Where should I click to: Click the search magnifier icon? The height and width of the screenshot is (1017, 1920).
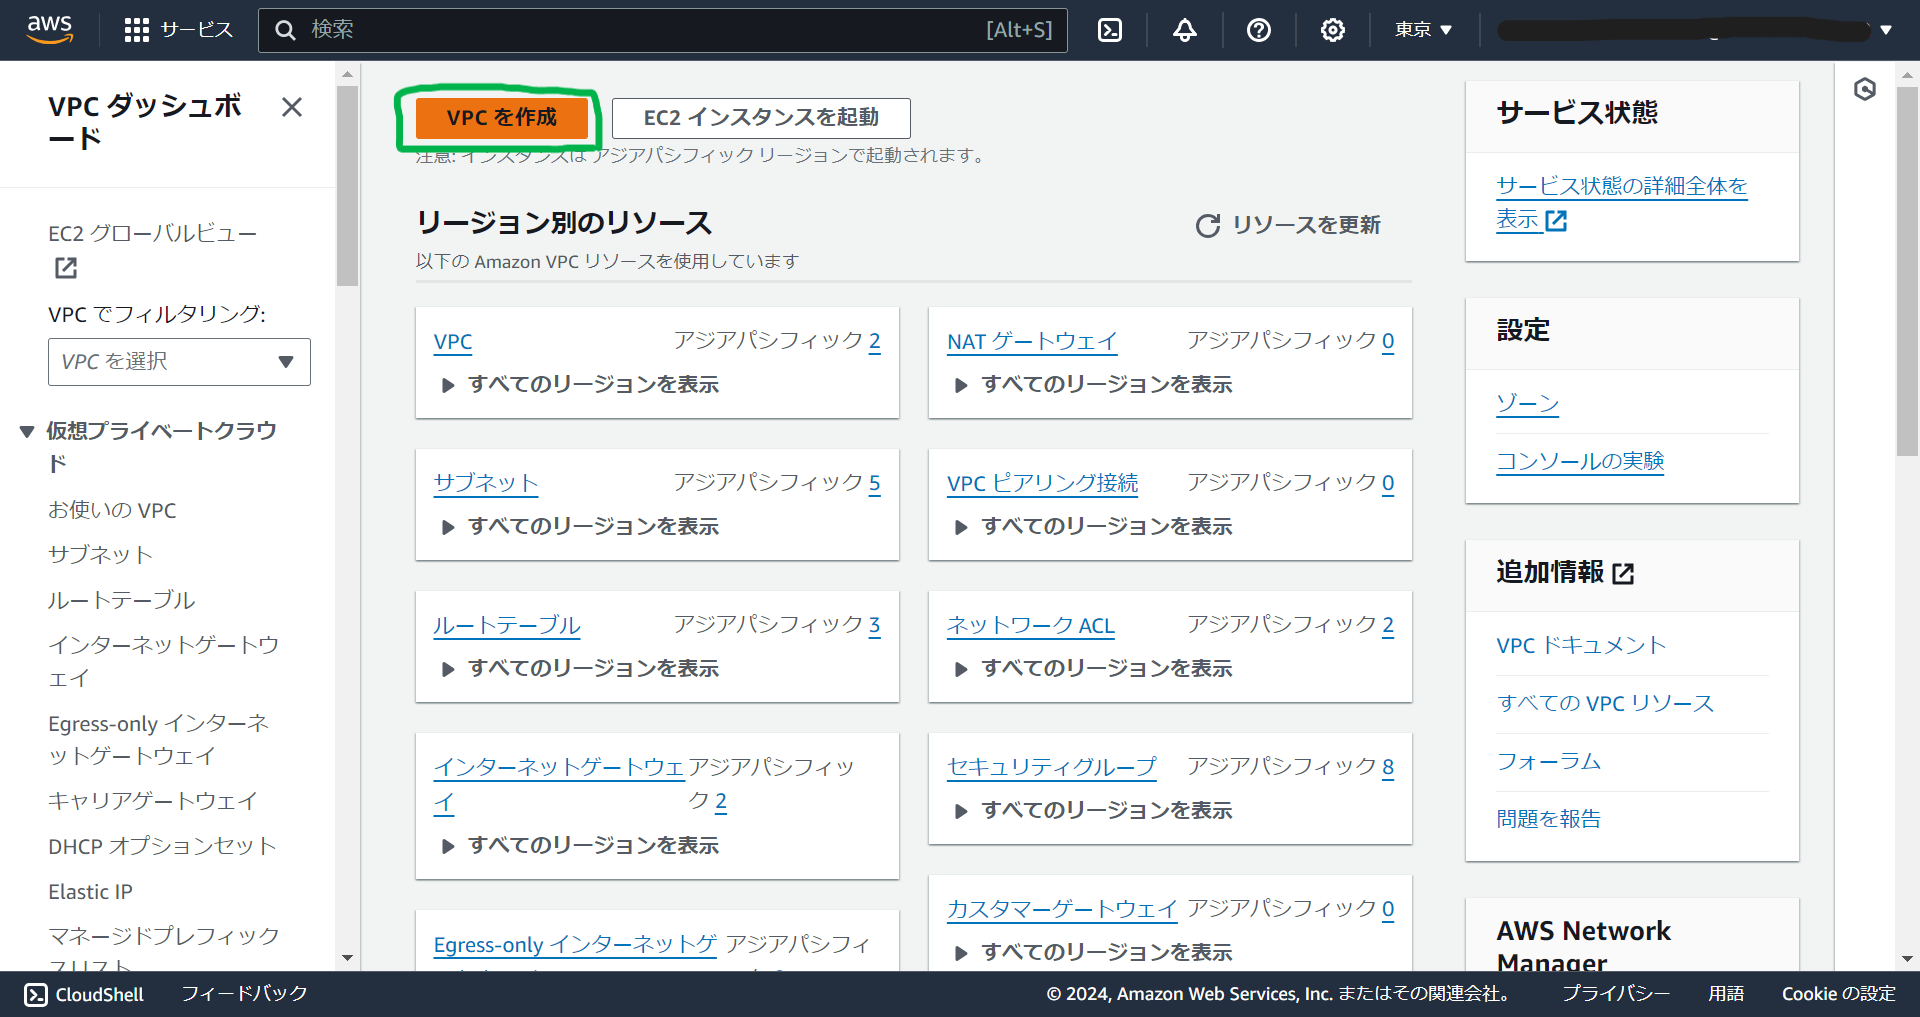tap(286, 29)
